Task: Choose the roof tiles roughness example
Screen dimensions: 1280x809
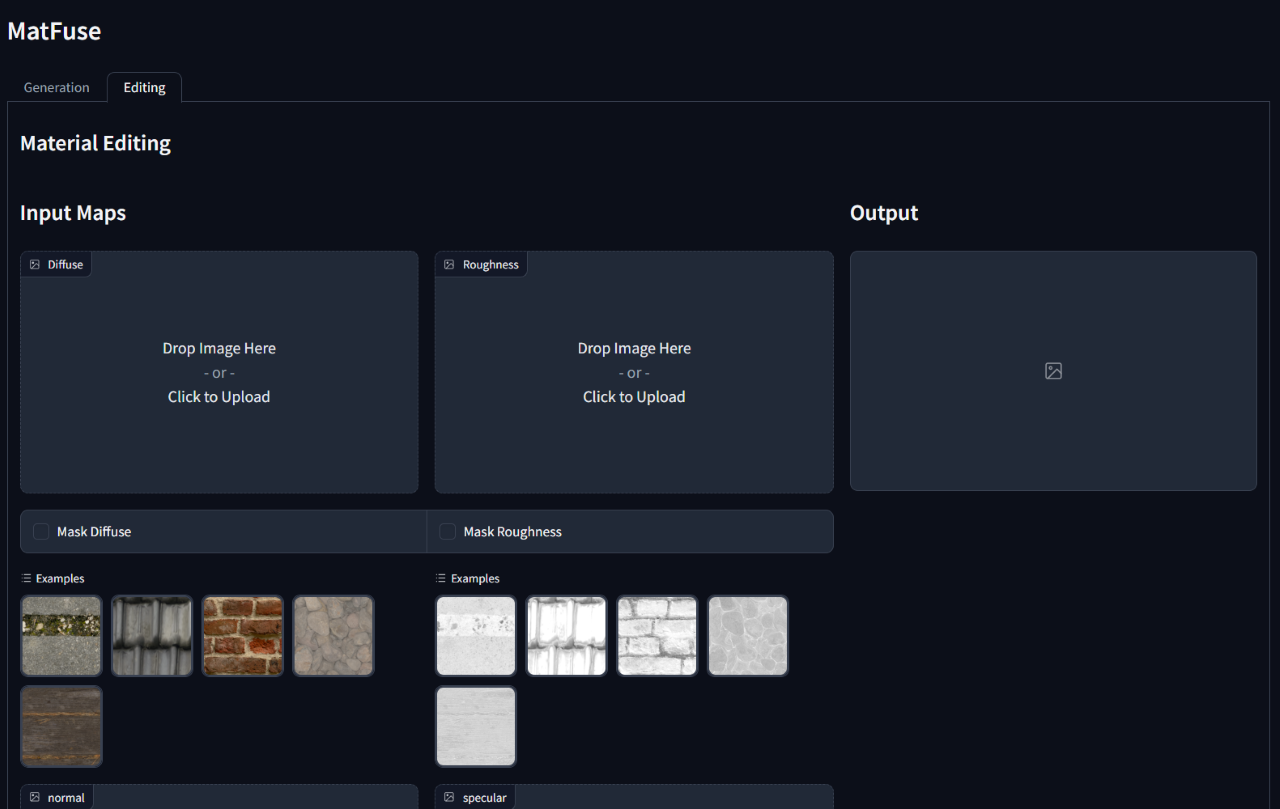Action: (567, 636)
